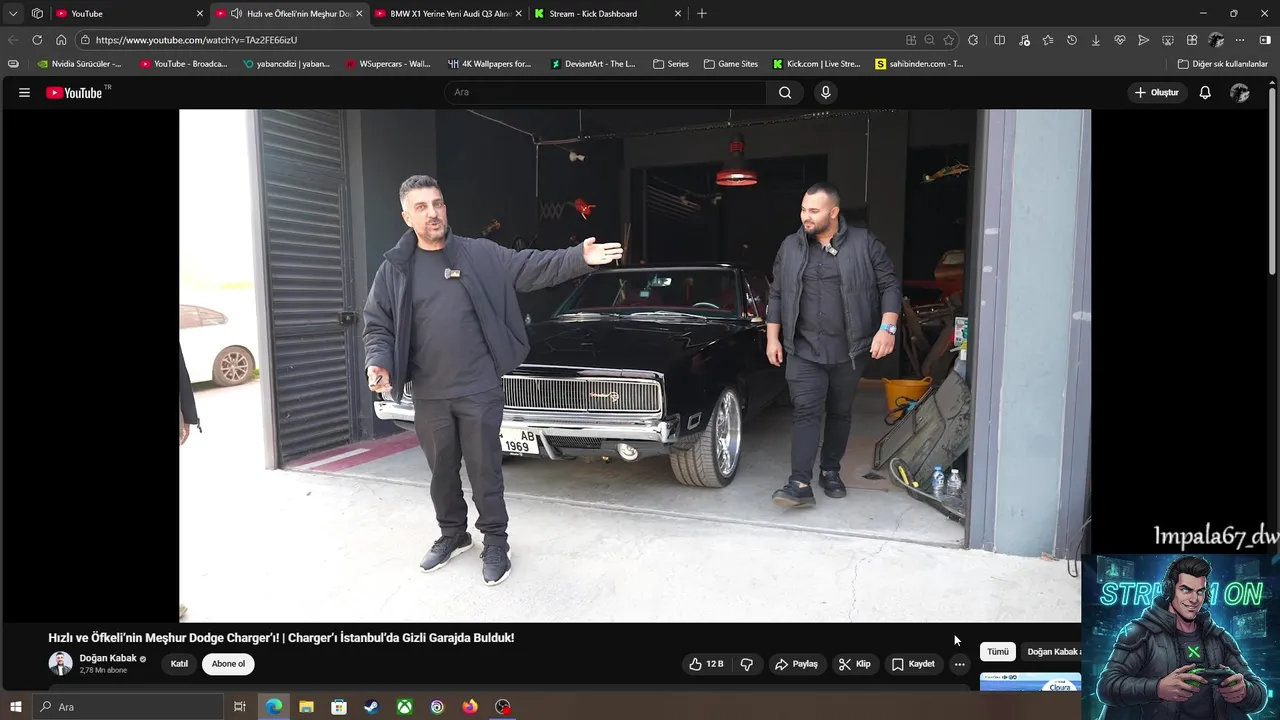The width and height of the screenshot is (1280, 720).
Task: Open the WSupercars - Wall... bookmark
Action: (388, 64)
